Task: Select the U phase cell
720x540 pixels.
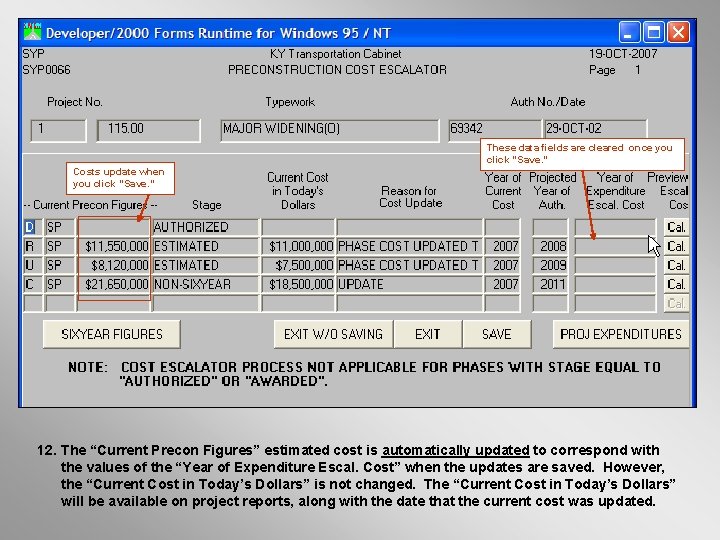Action: [x=33, y=265]
